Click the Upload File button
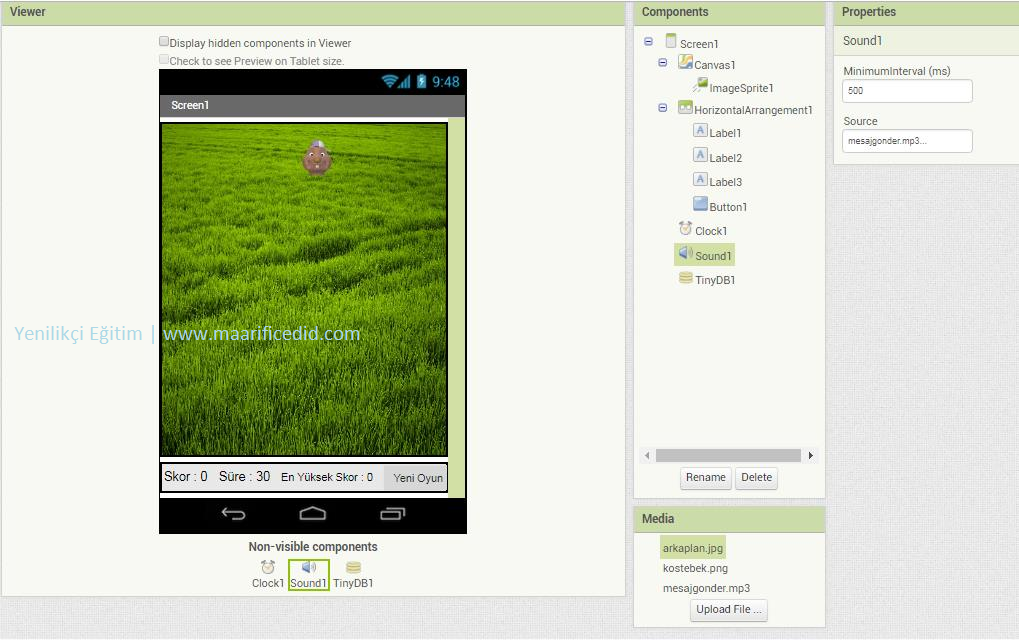1019x640 pixels. [x=729, y=609]
